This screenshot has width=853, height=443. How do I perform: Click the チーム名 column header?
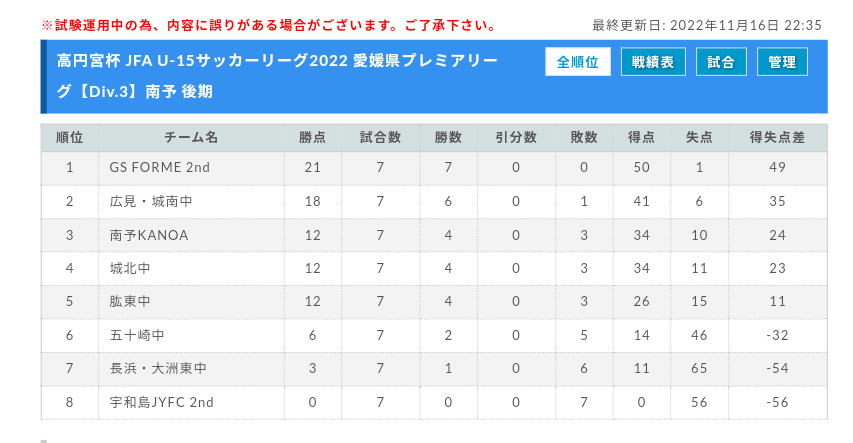[x=191, y=137]
